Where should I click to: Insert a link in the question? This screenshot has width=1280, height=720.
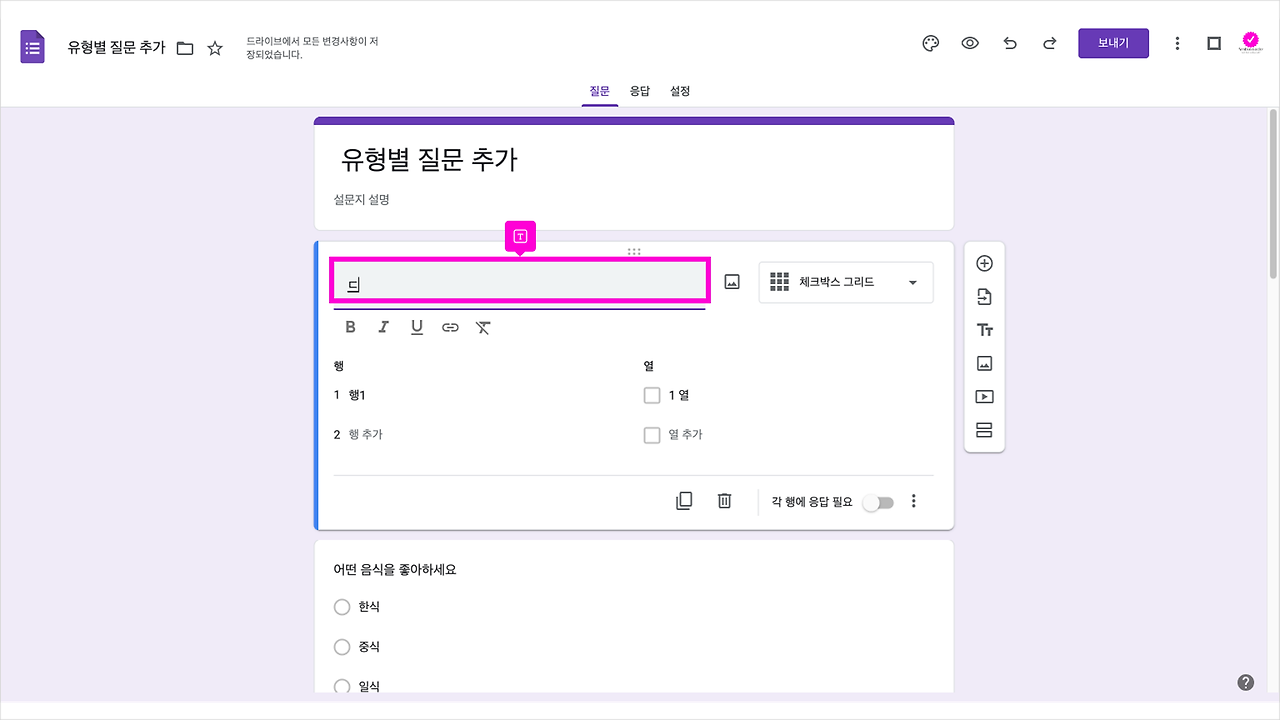pyautogui.click(x=450, y=326)
